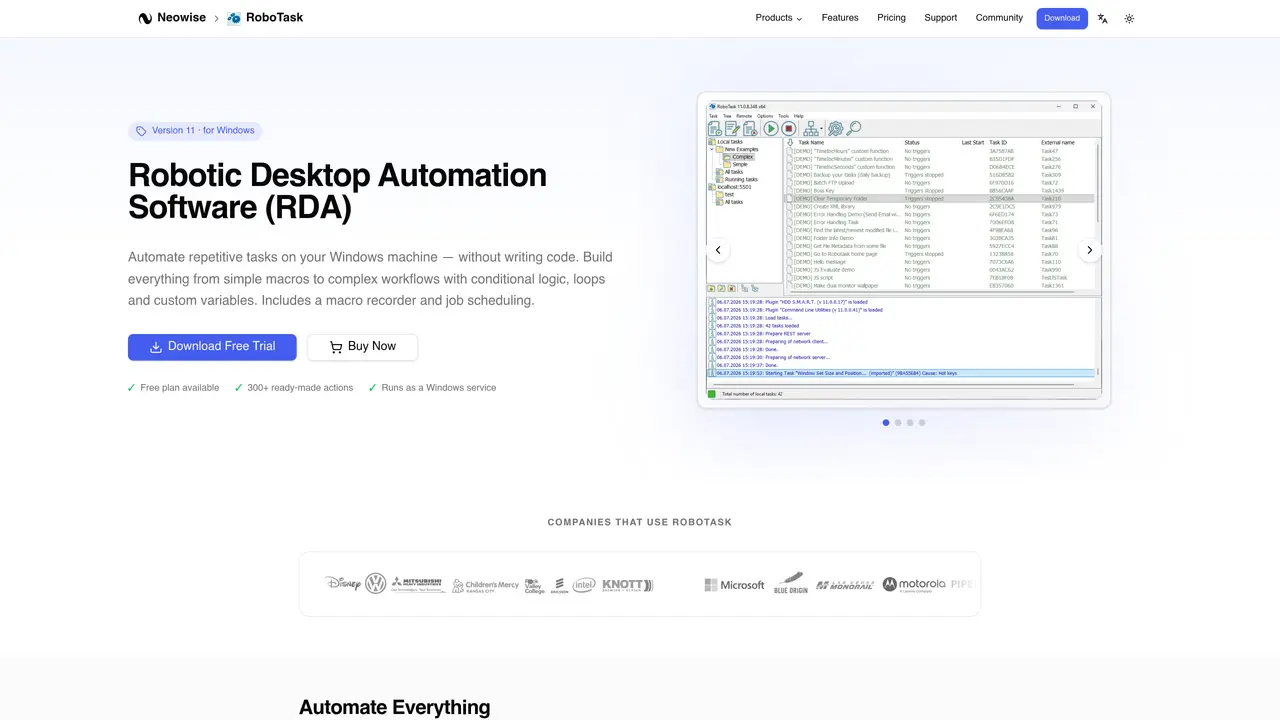Show the next carousel screenshot

(1089, 250)
